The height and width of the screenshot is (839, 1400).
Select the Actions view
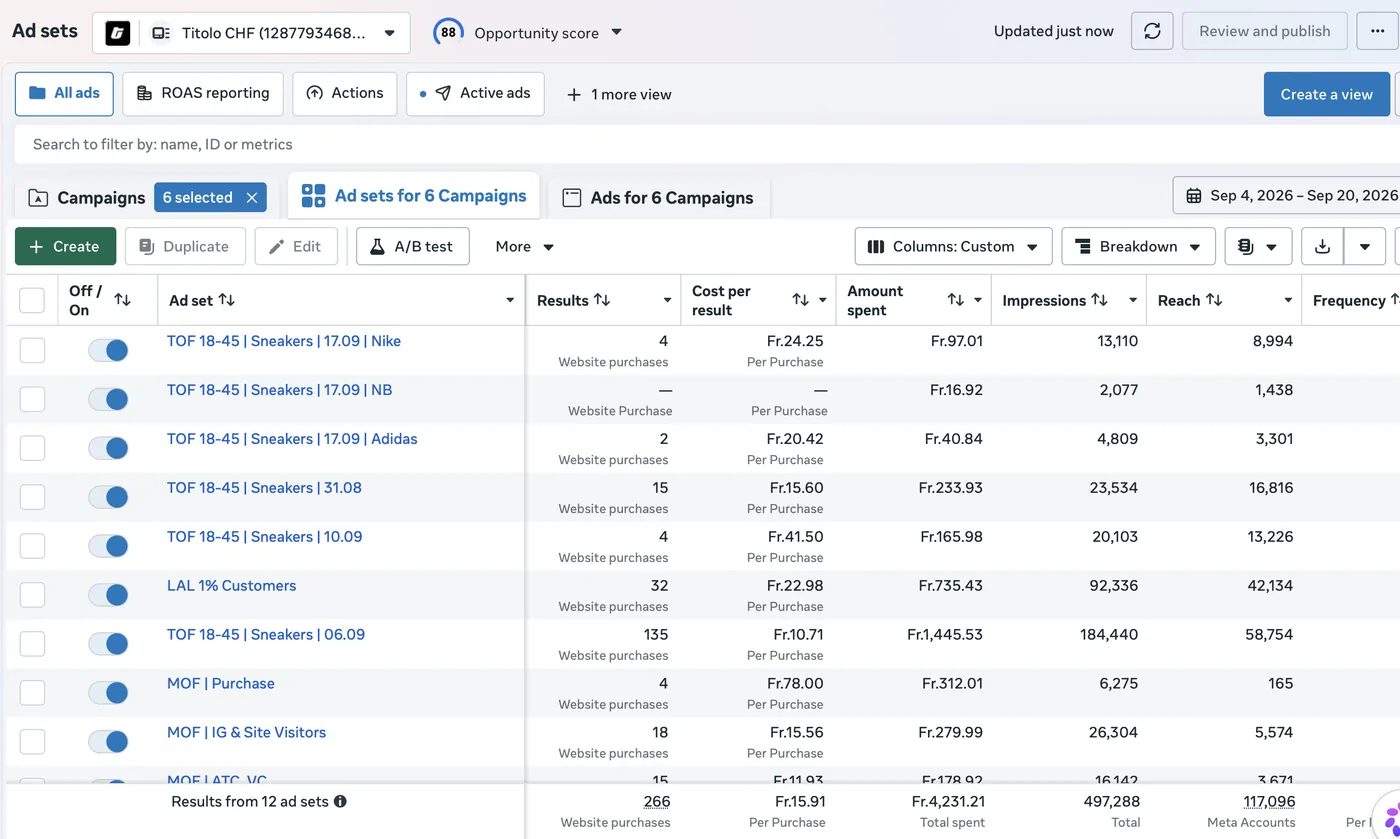point(345,93)
